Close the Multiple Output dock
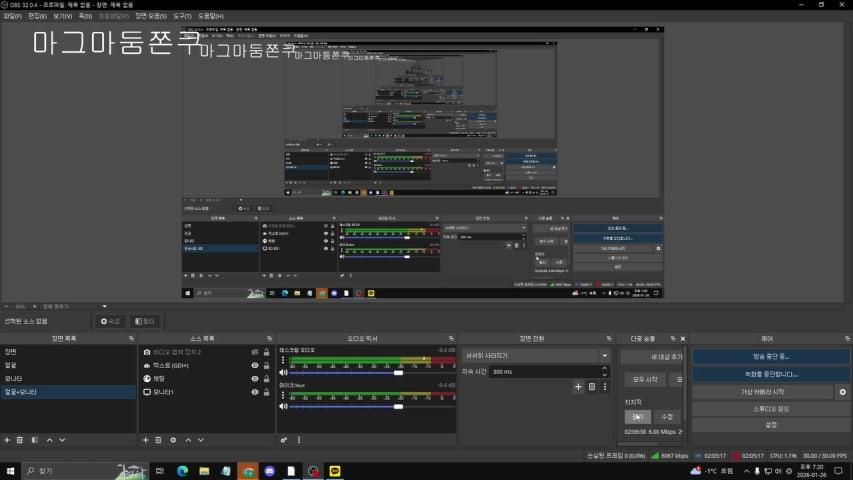The image size is (853, 480). coord(683,339)
